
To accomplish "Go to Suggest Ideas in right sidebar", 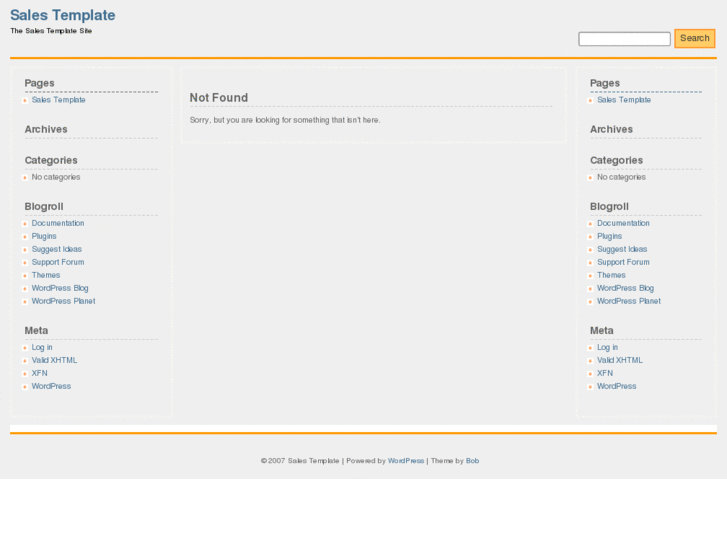I will click(x=622, y=249).
